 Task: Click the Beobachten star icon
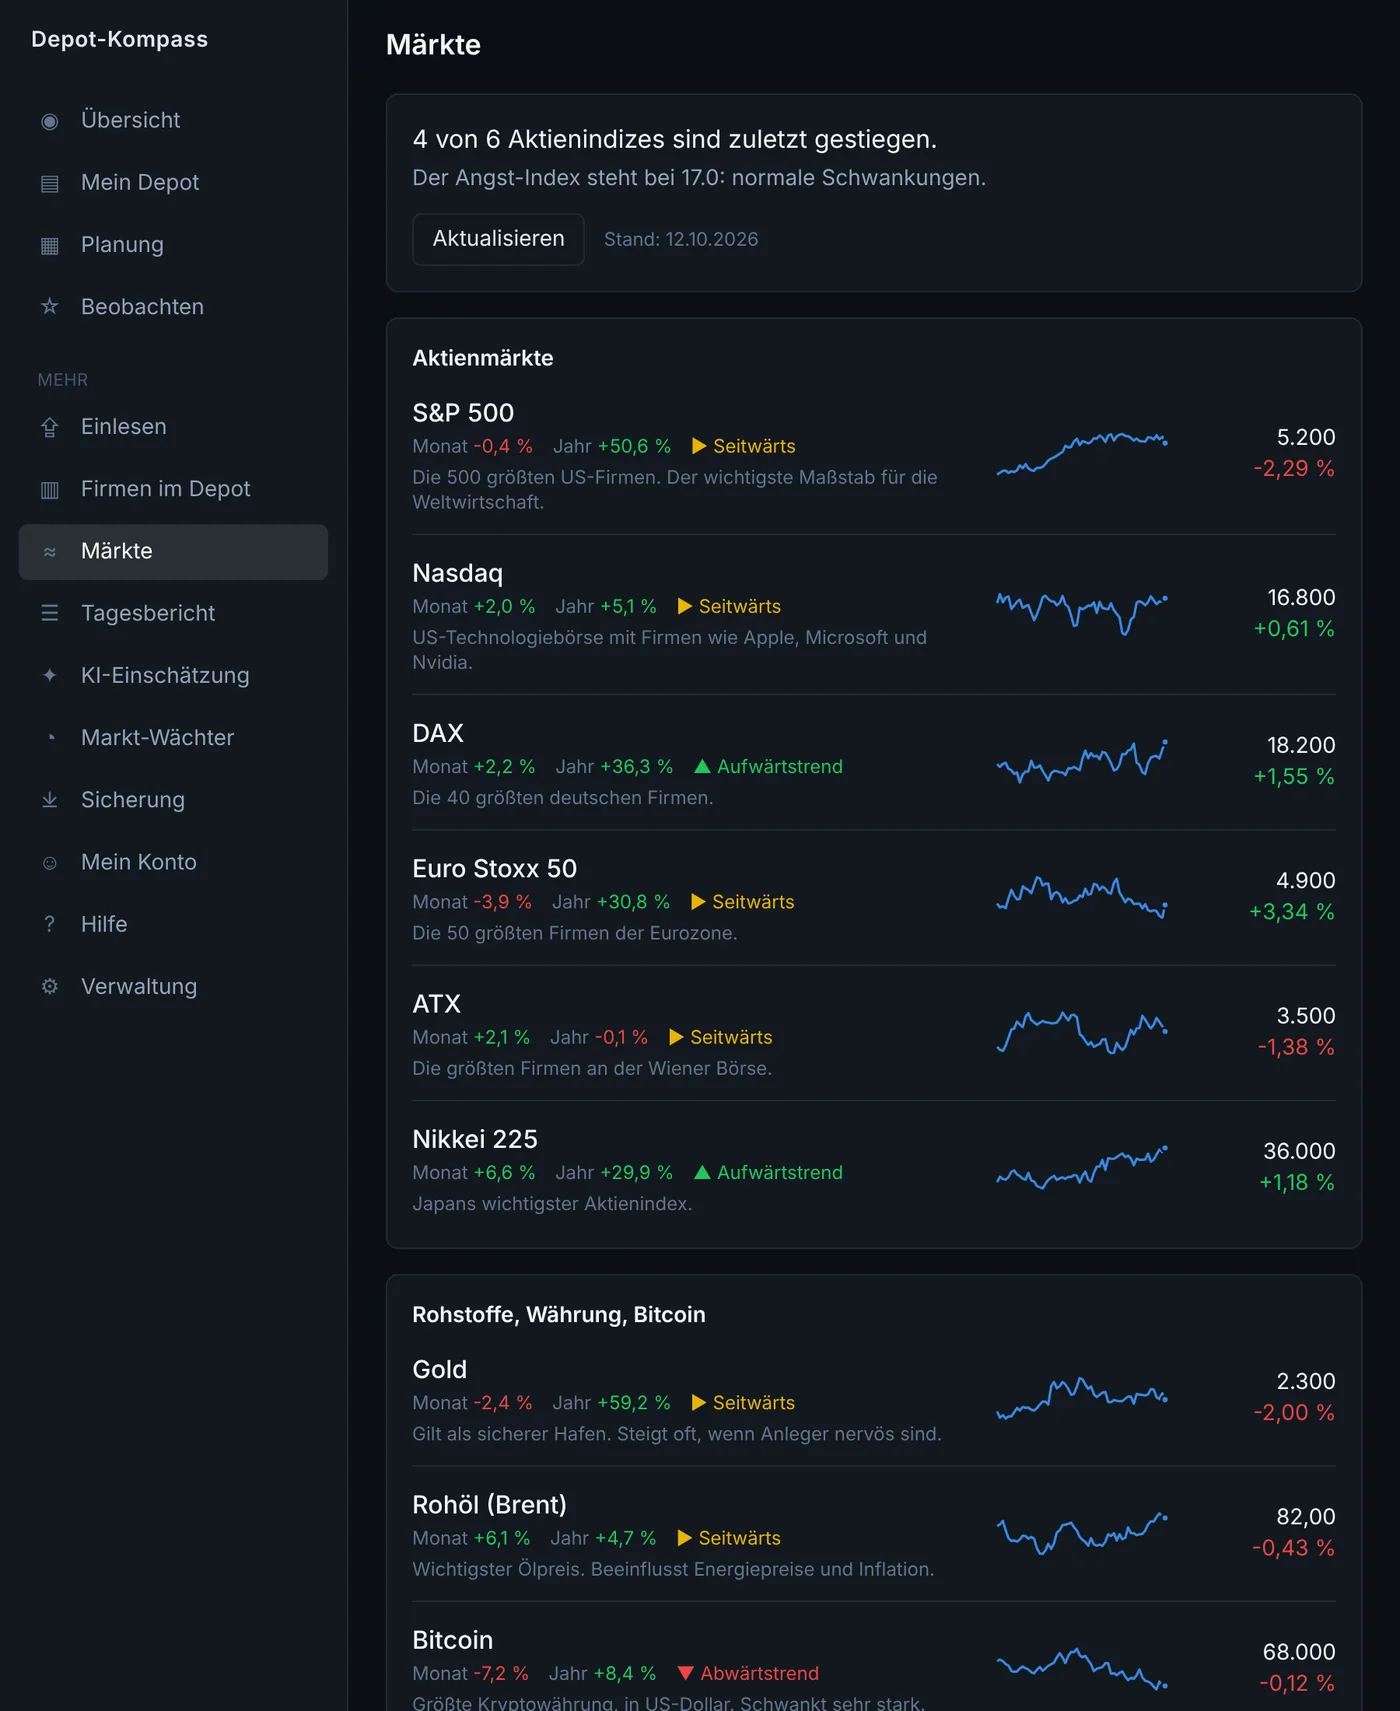[50, 307]
